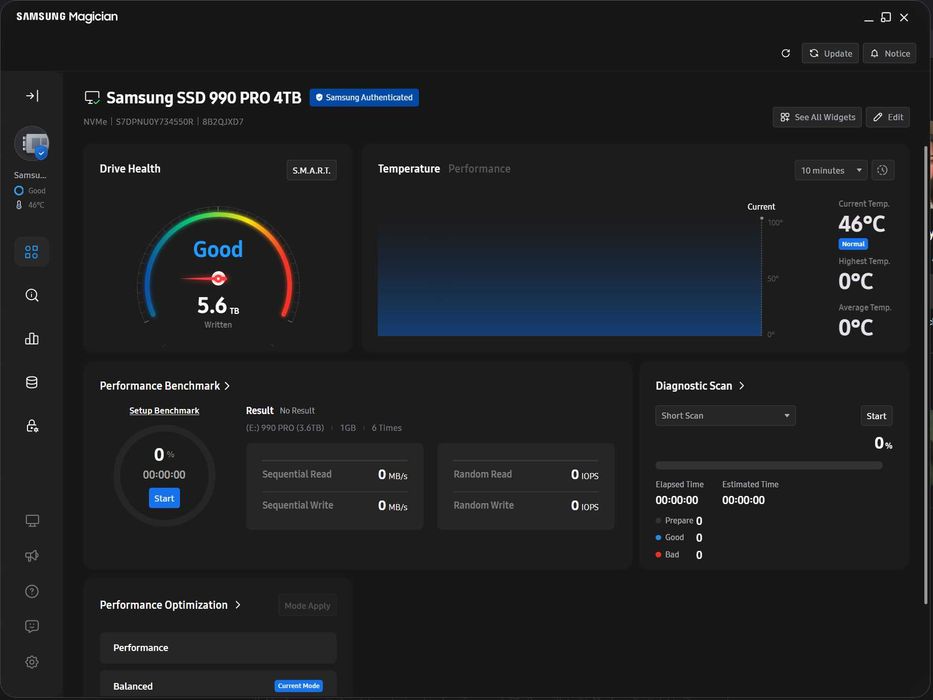Select the Performance optimization mode

(x=218, y=648)
